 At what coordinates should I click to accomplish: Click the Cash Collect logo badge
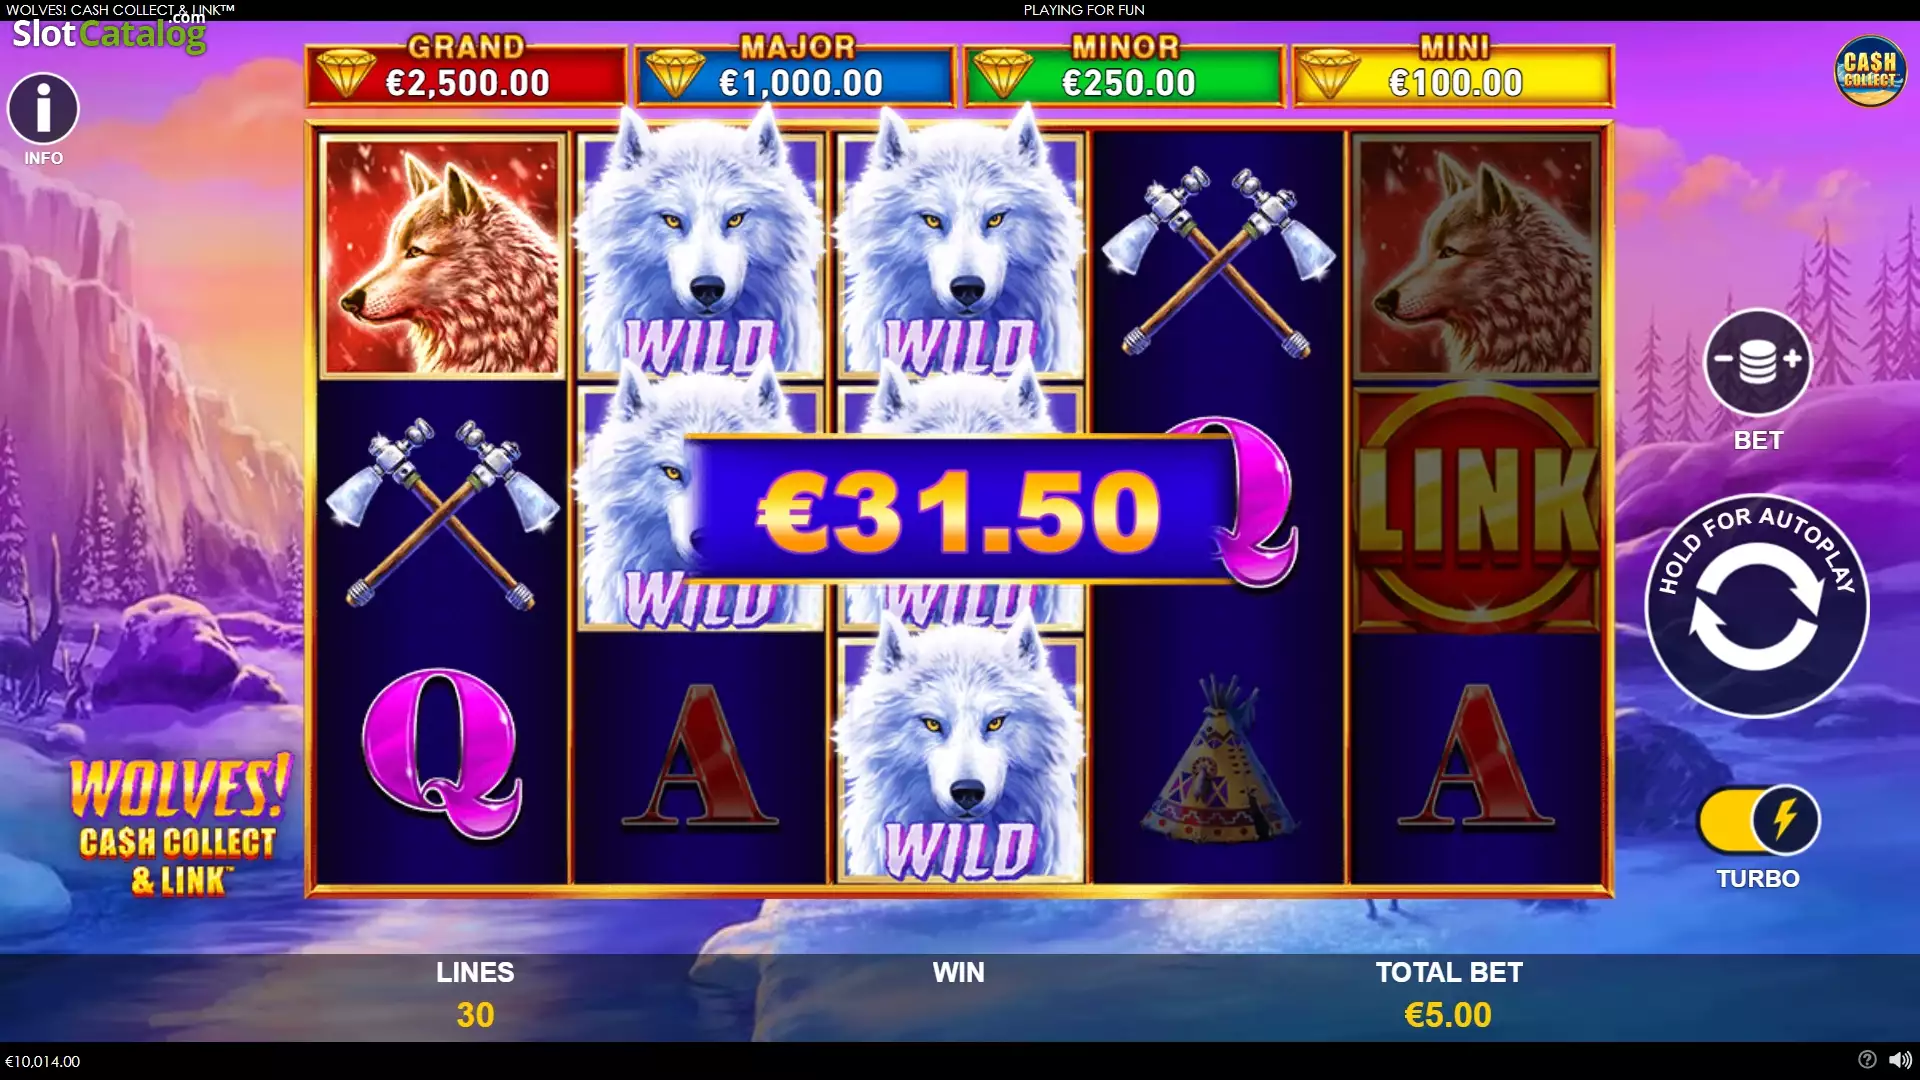(x=1869, y=72)
